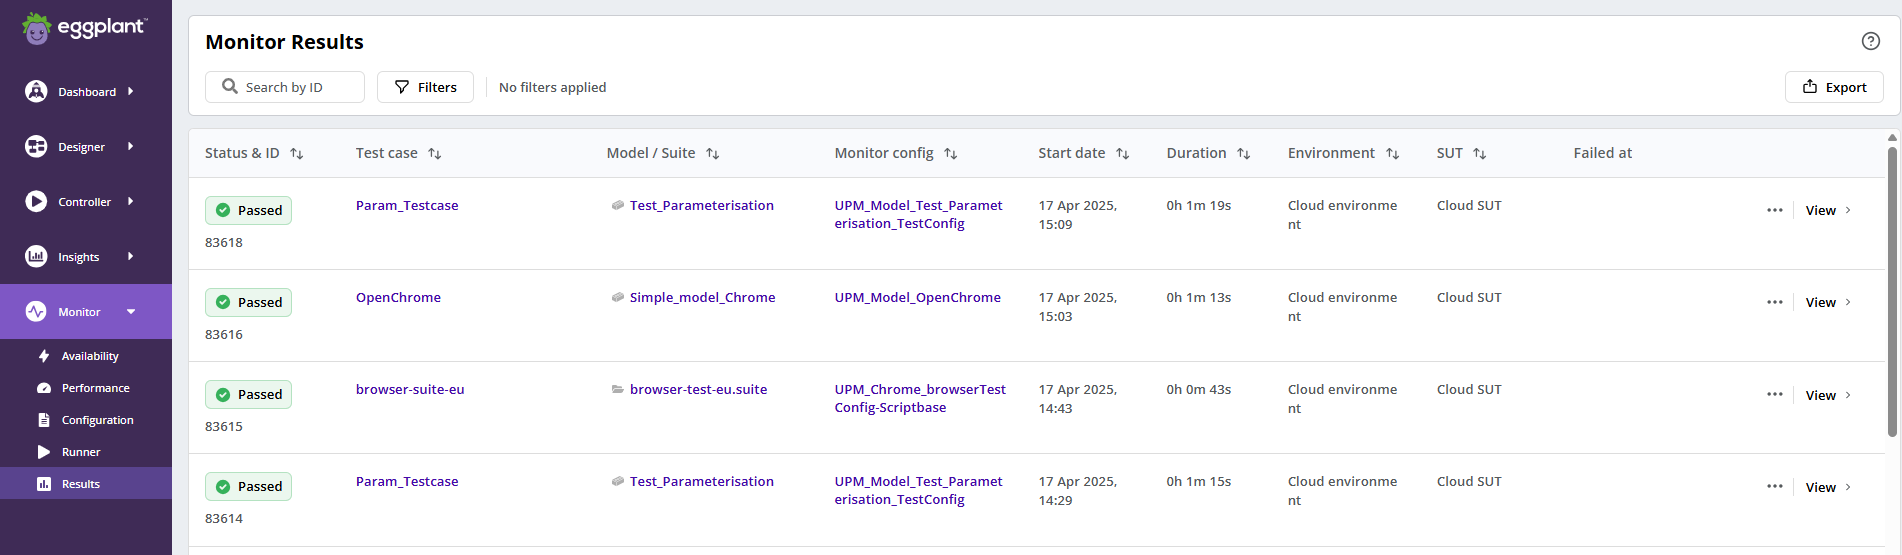Open the Monitor menu item
This screenshot has width=1902, height=555.
(86, 311)
